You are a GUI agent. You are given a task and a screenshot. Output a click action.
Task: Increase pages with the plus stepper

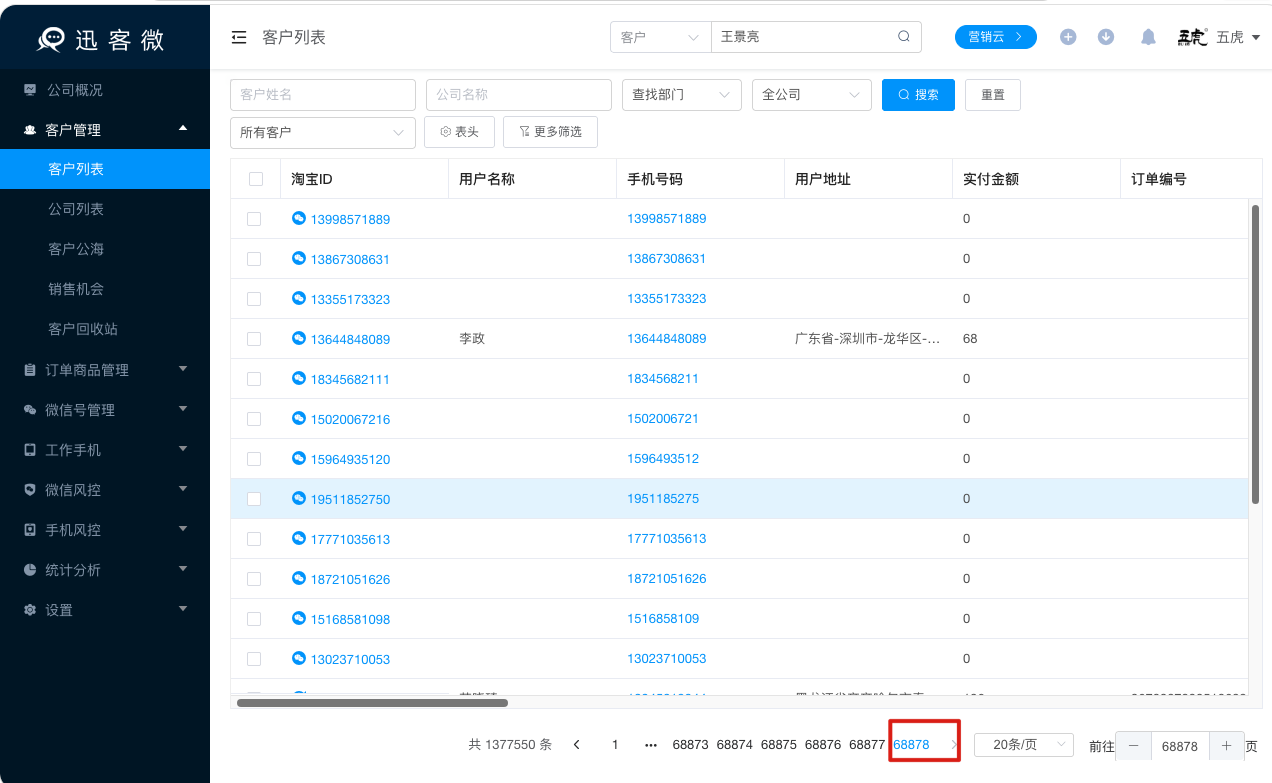1227,745
